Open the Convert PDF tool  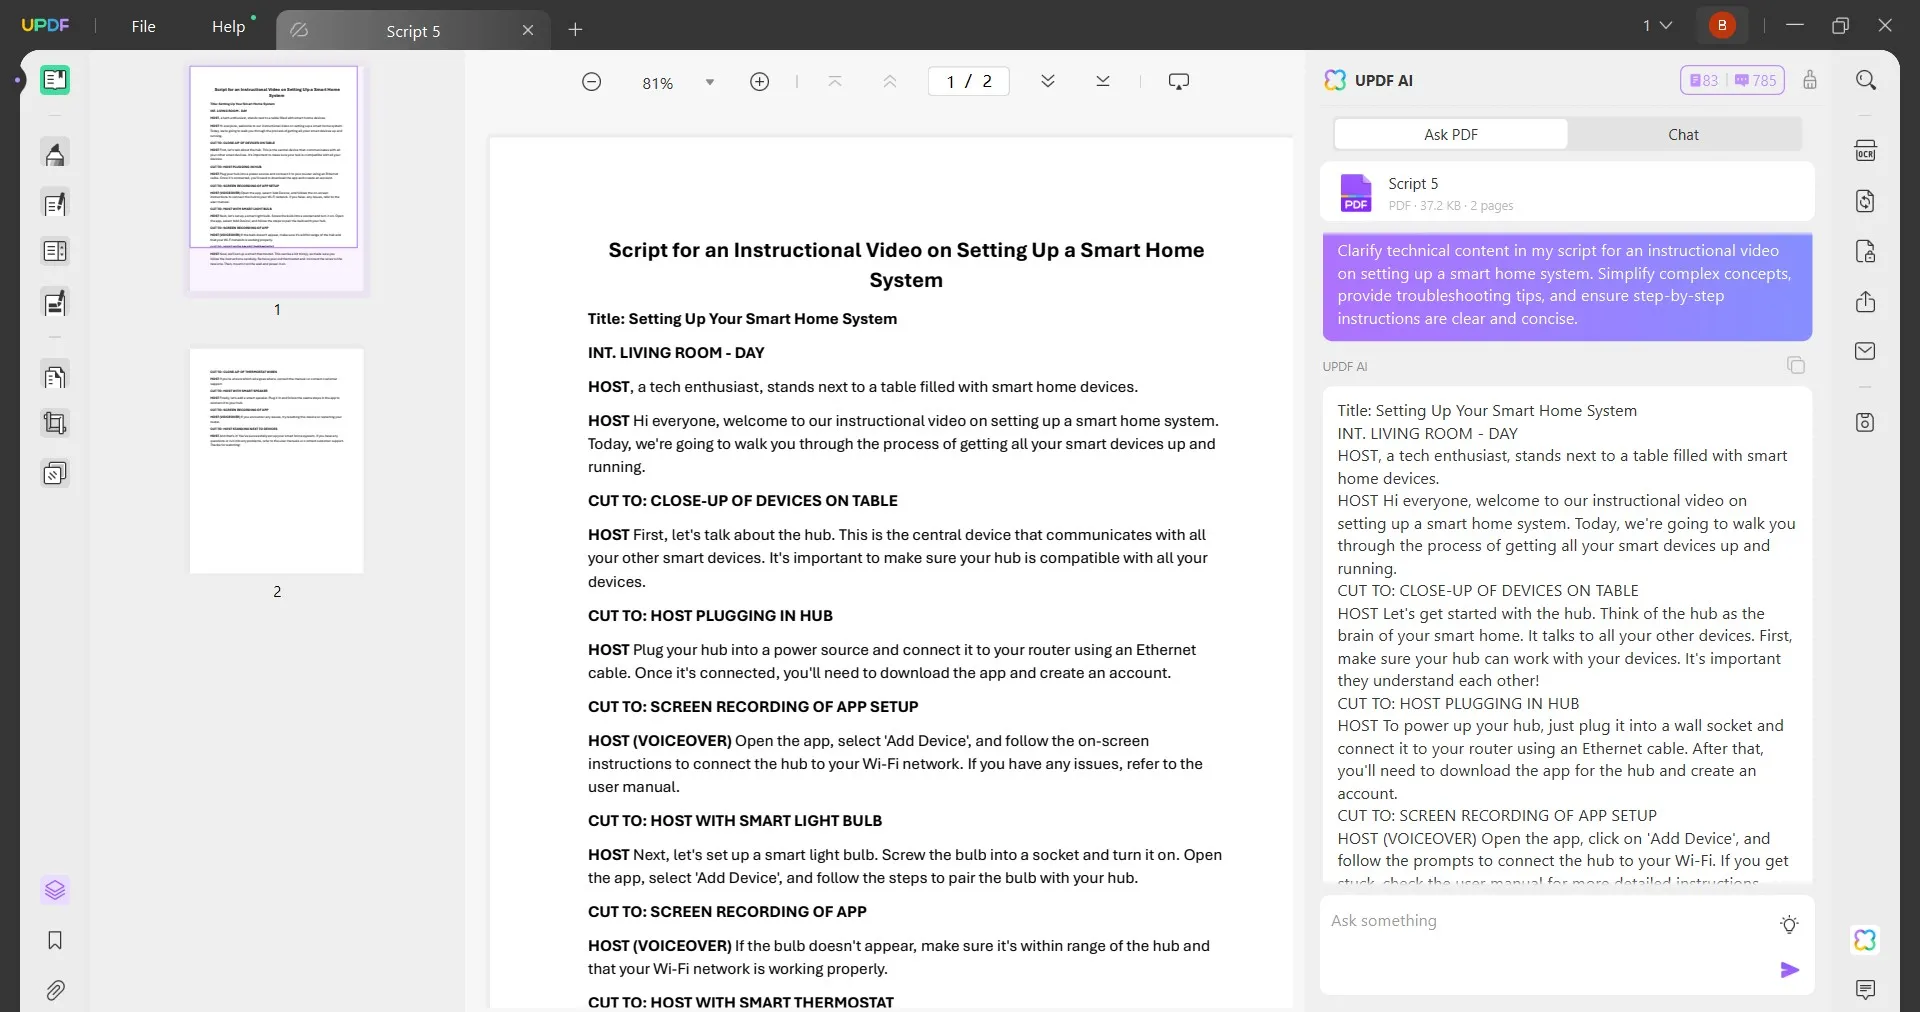[x=1866, y=201]
